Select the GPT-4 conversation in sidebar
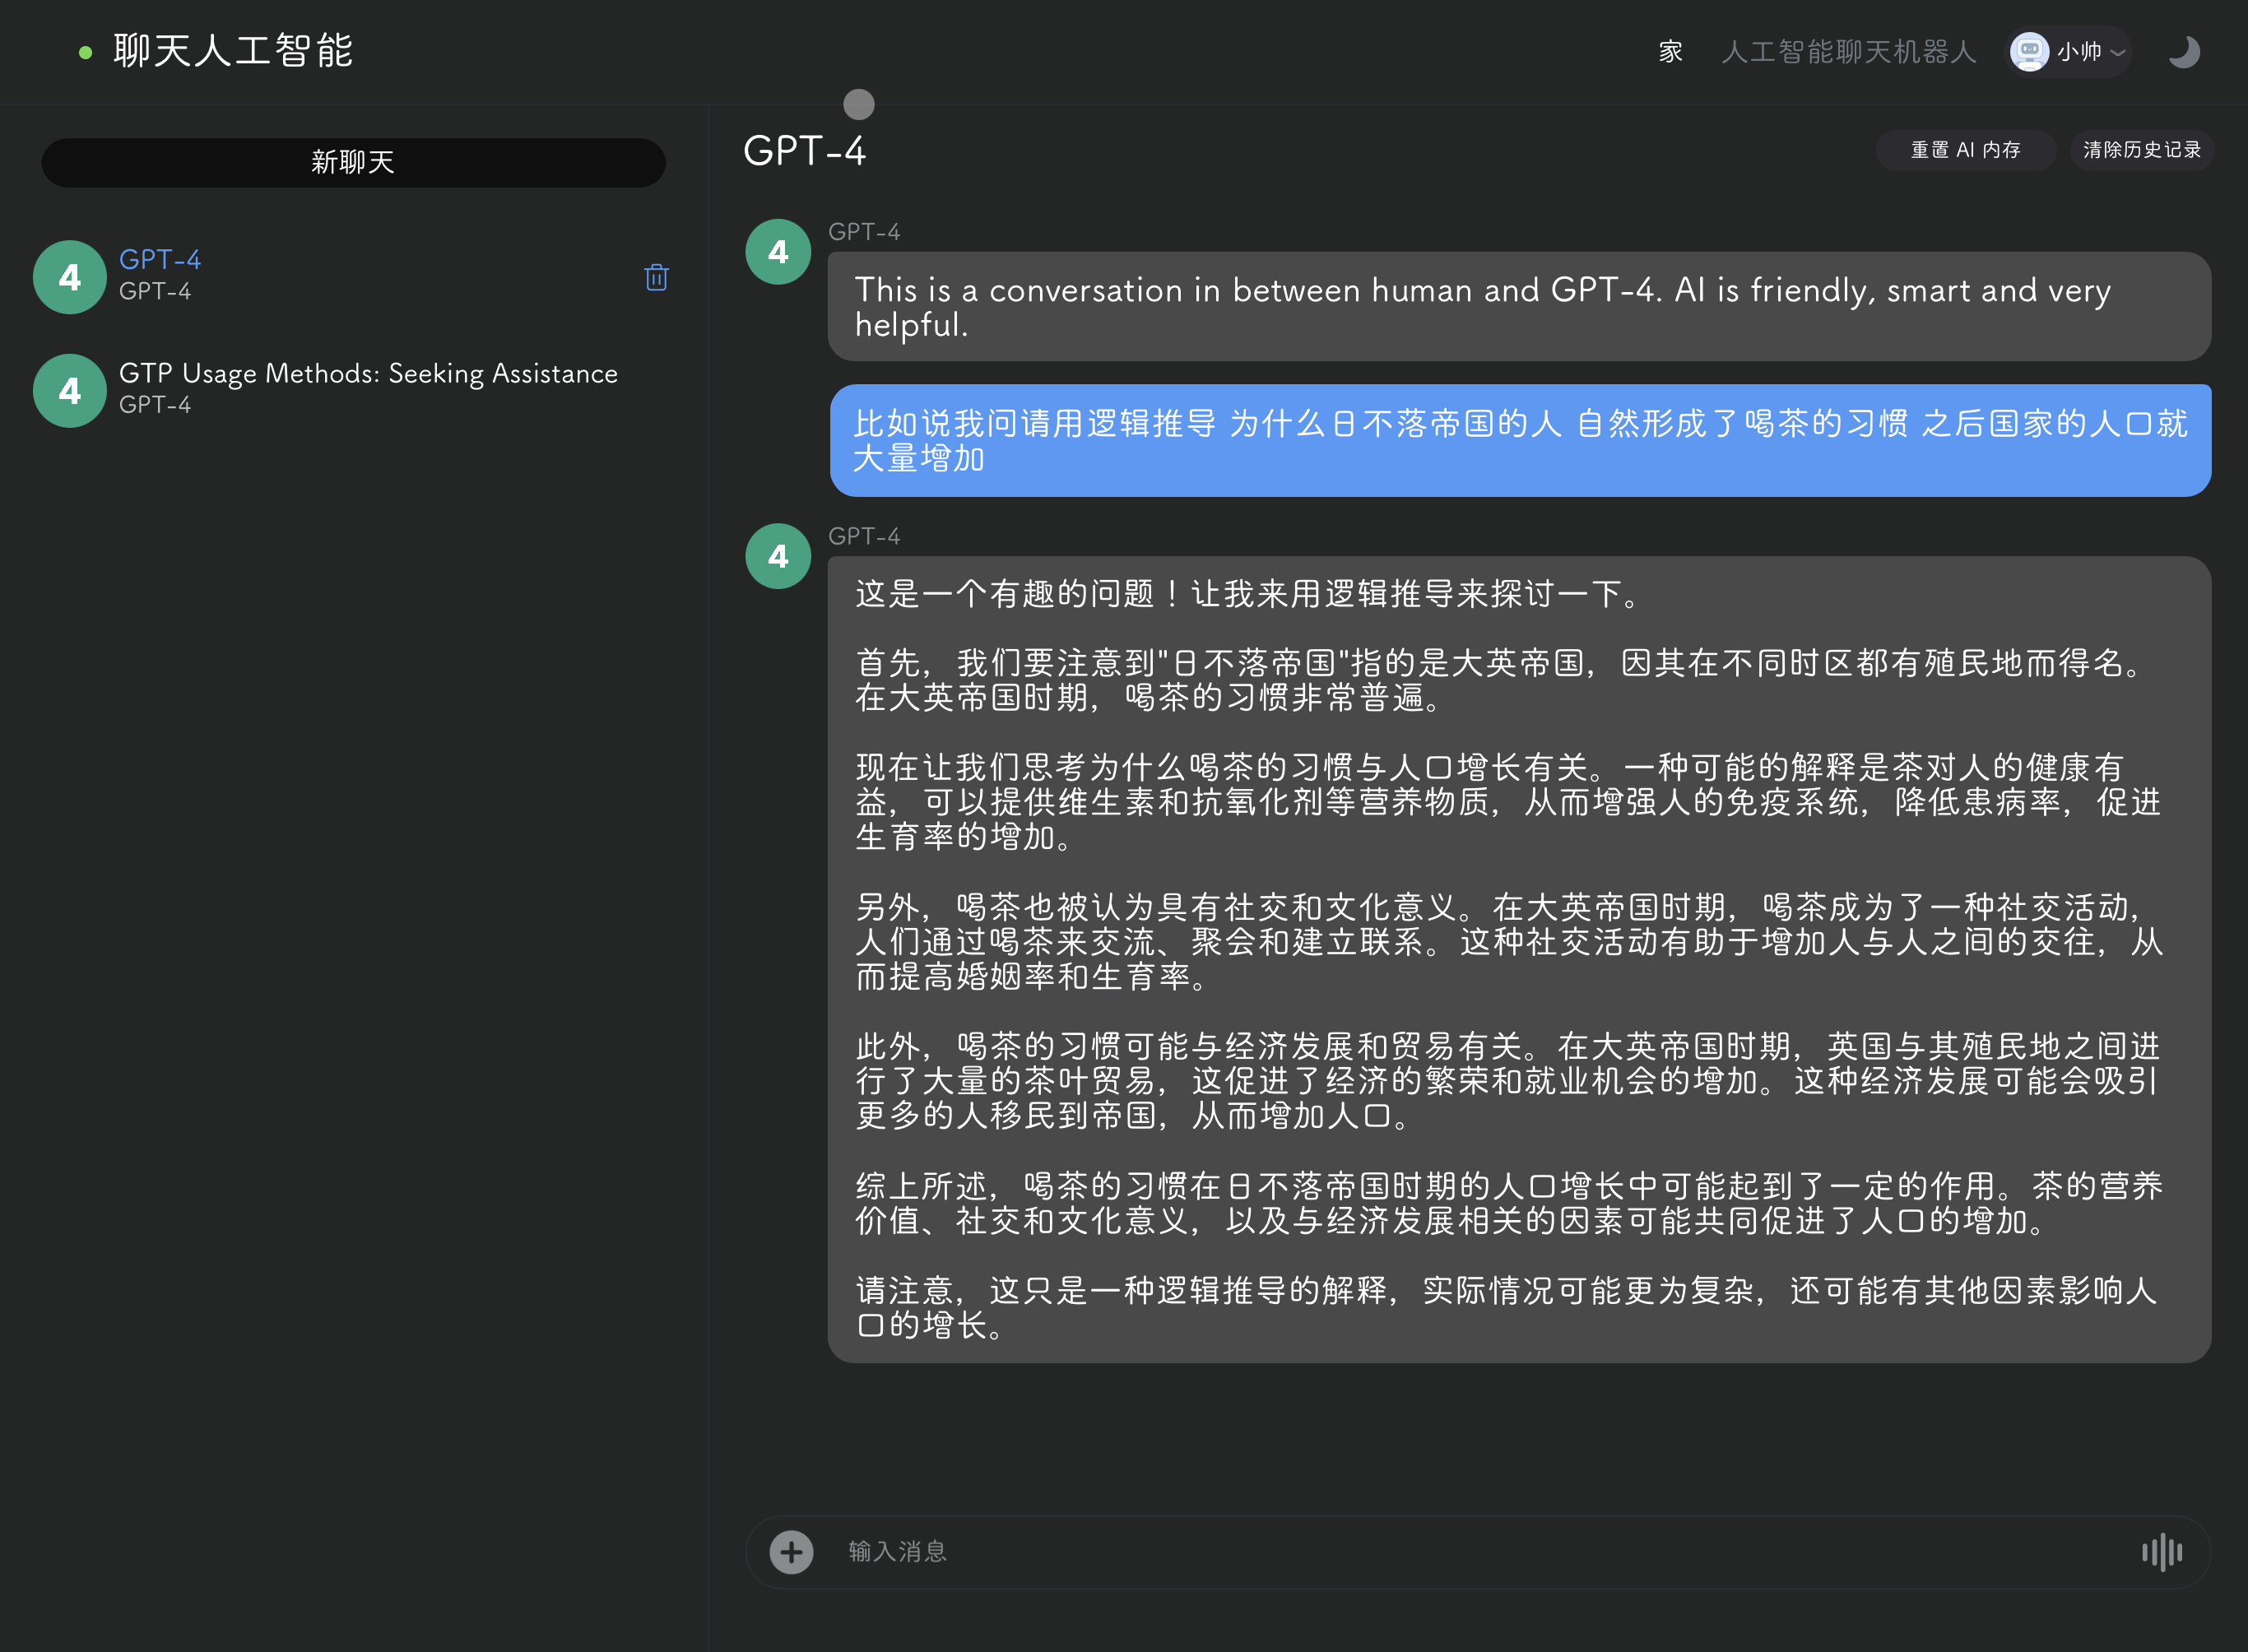Viewport: 2248px width, 1652px height. [x=353, y=276]
